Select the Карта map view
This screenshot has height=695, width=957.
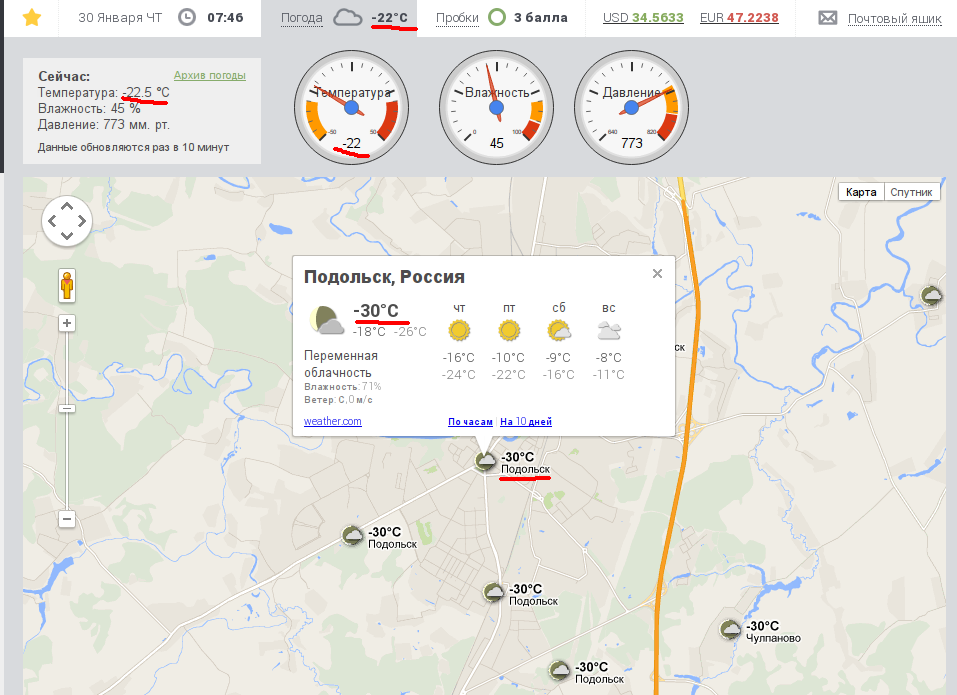point(860,192)
